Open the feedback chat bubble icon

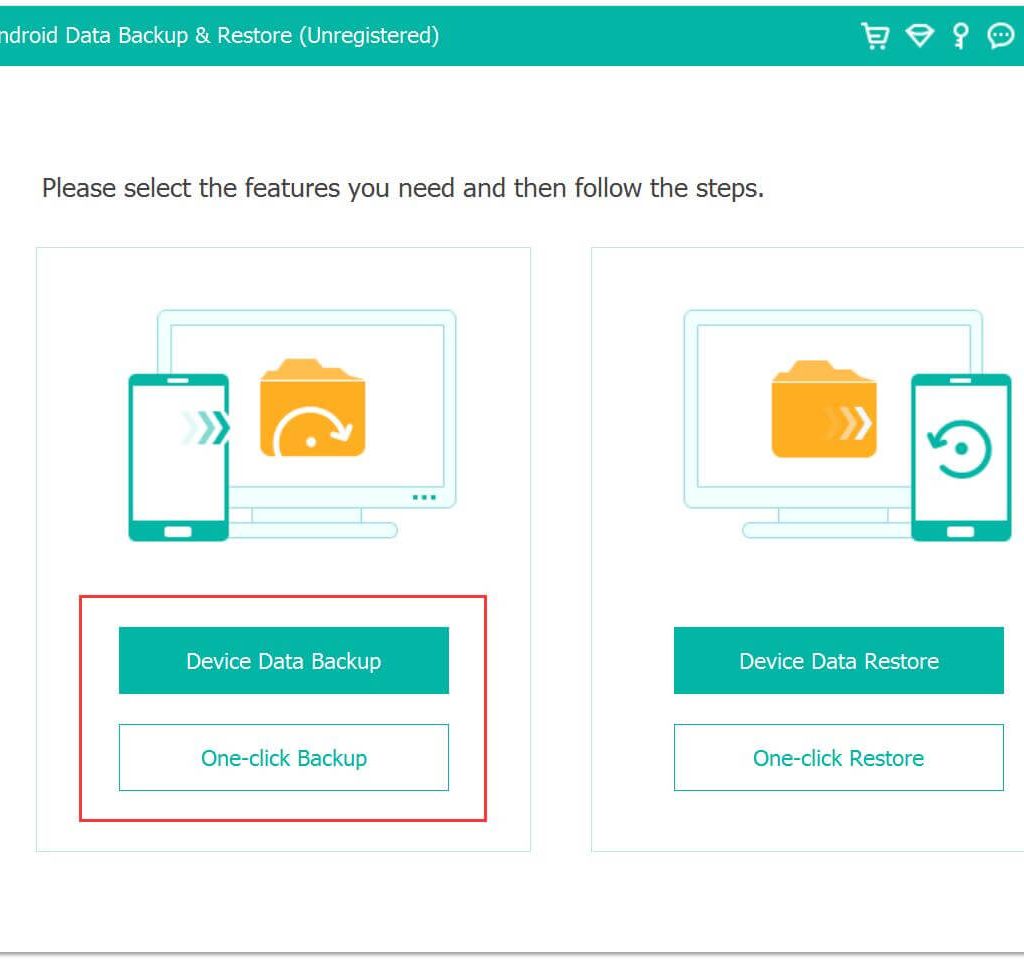pos(1000,36)
